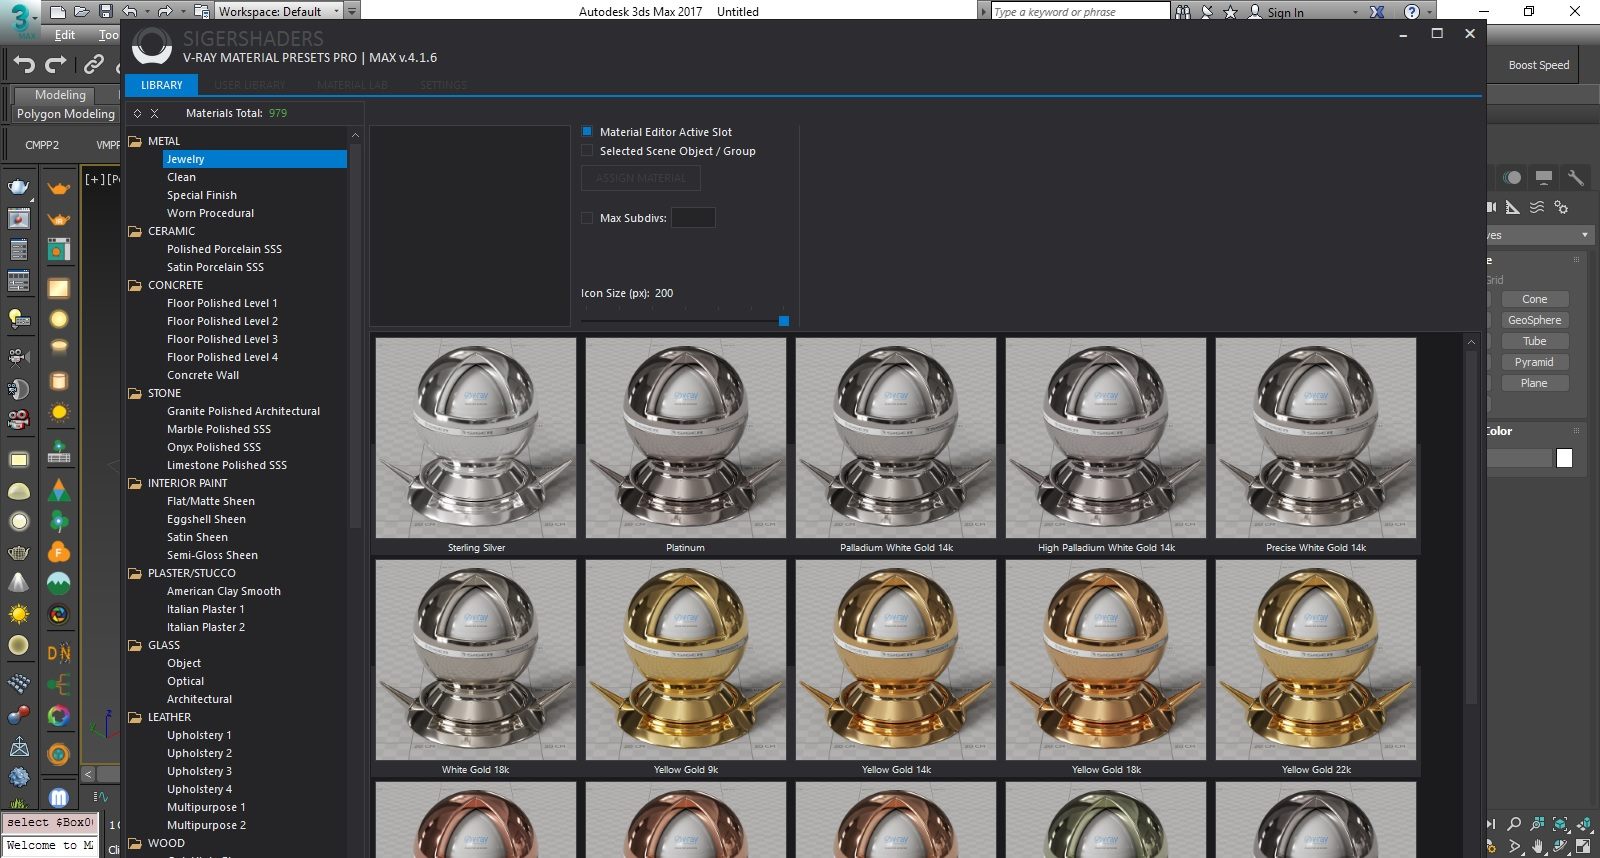The height and width of the screenshot is (858, 1600).
Task: Open Help question mark icon
Action: click(1412, 12)
